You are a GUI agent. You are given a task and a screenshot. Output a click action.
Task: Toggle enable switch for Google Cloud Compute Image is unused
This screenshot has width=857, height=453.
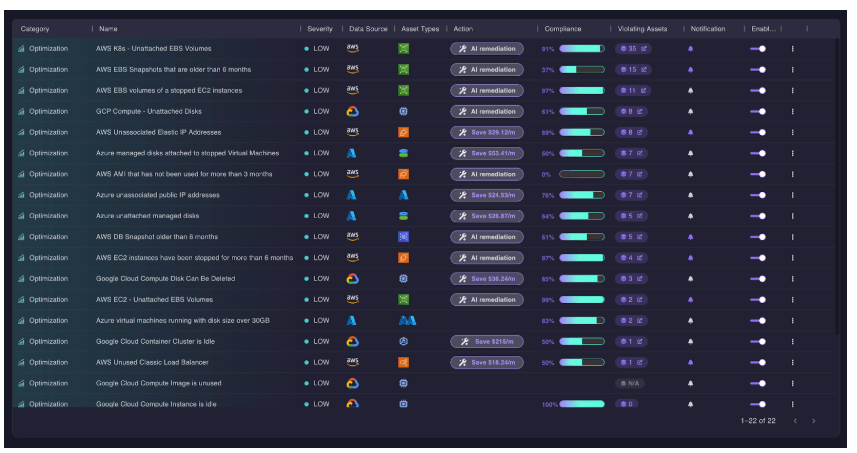(x=758, y=383)
